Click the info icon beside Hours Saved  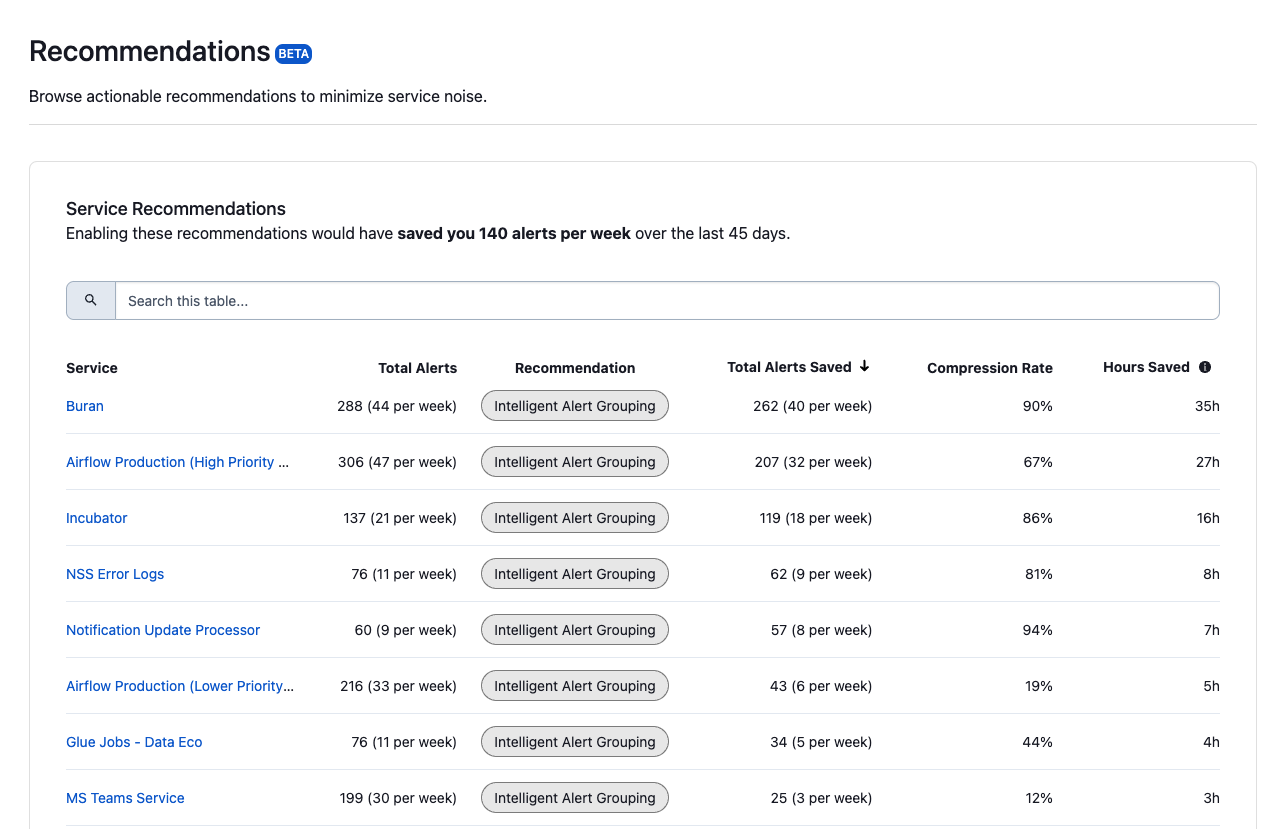(1204, 367)
